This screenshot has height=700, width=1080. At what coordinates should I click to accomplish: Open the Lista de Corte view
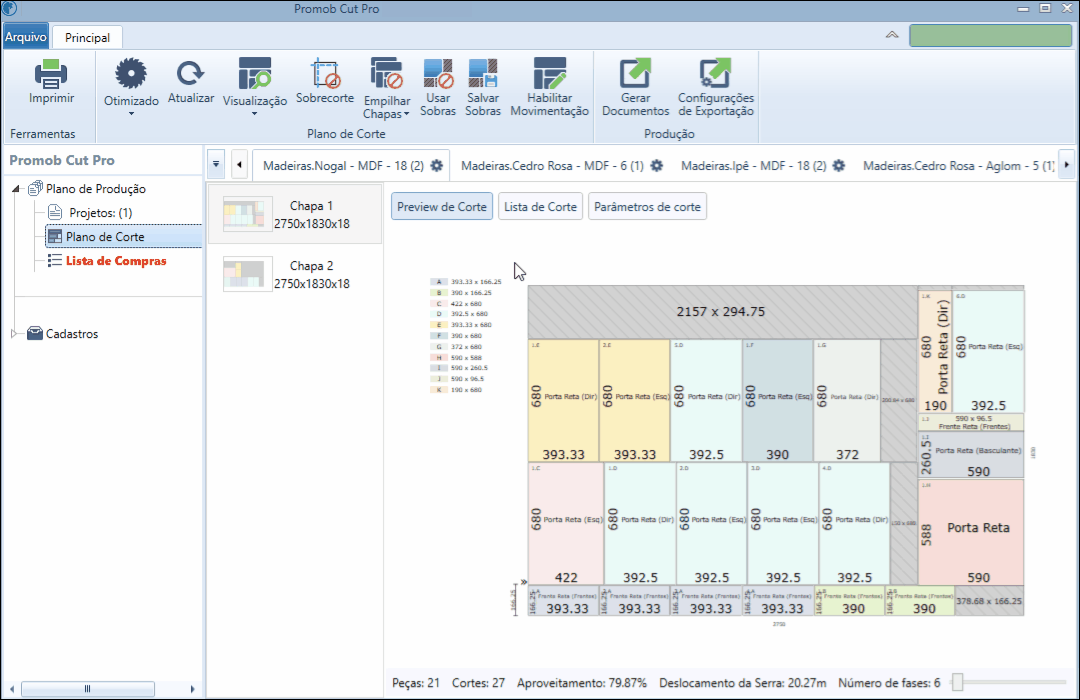pyautogui.click(x=540, y=206)
